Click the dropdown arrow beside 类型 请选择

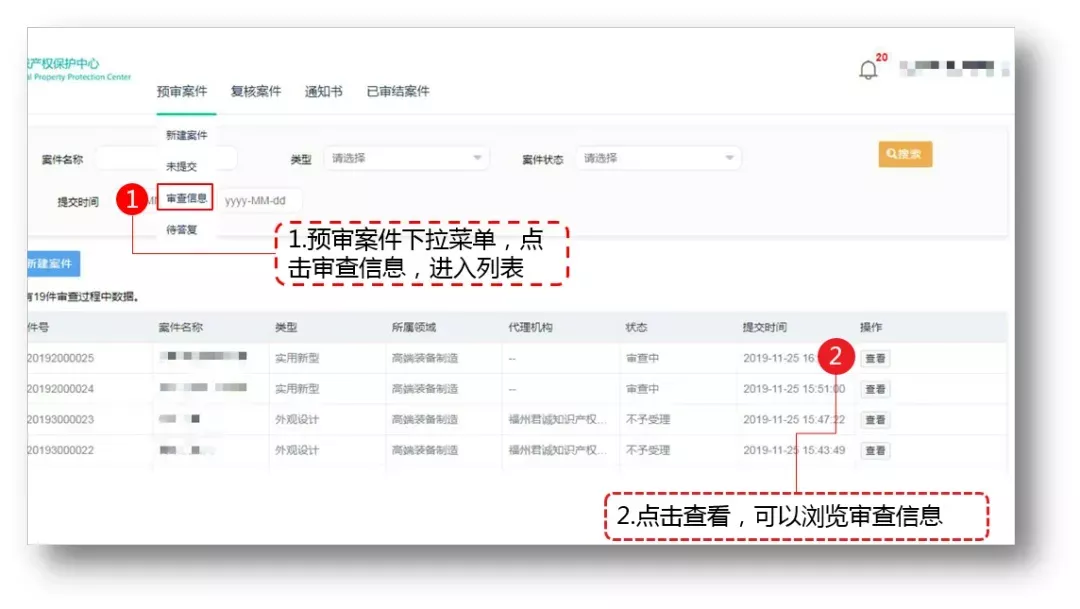coord(479,158)
